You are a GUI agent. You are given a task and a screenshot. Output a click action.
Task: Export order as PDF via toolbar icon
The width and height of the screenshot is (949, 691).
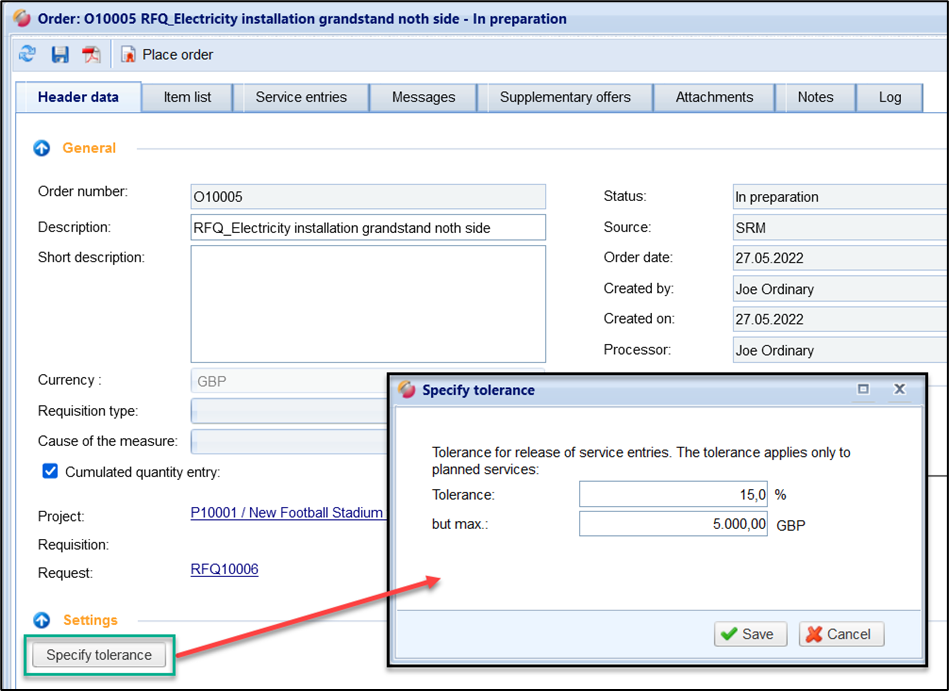(92, 54)
